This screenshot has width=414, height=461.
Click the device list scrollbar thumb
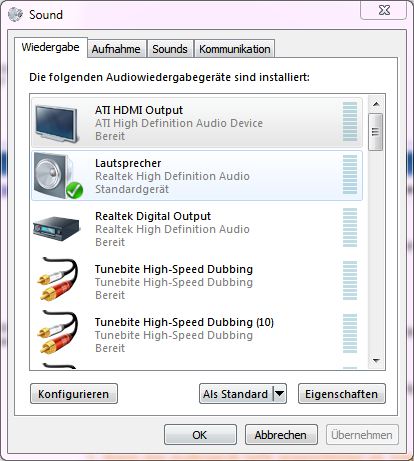tap(376, 132)
